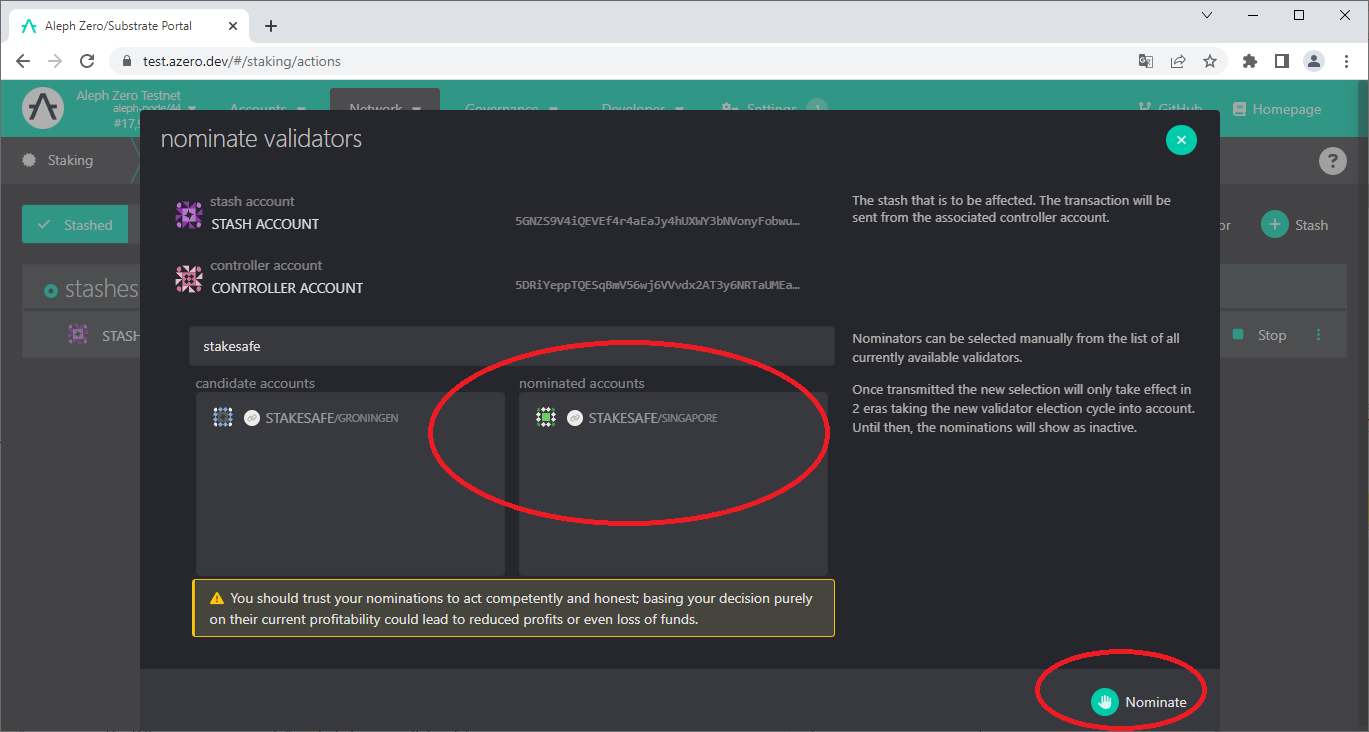Click the Stash add button
The width and height of the screenshot is (1369, 732).
click(x=1295, y=225)
